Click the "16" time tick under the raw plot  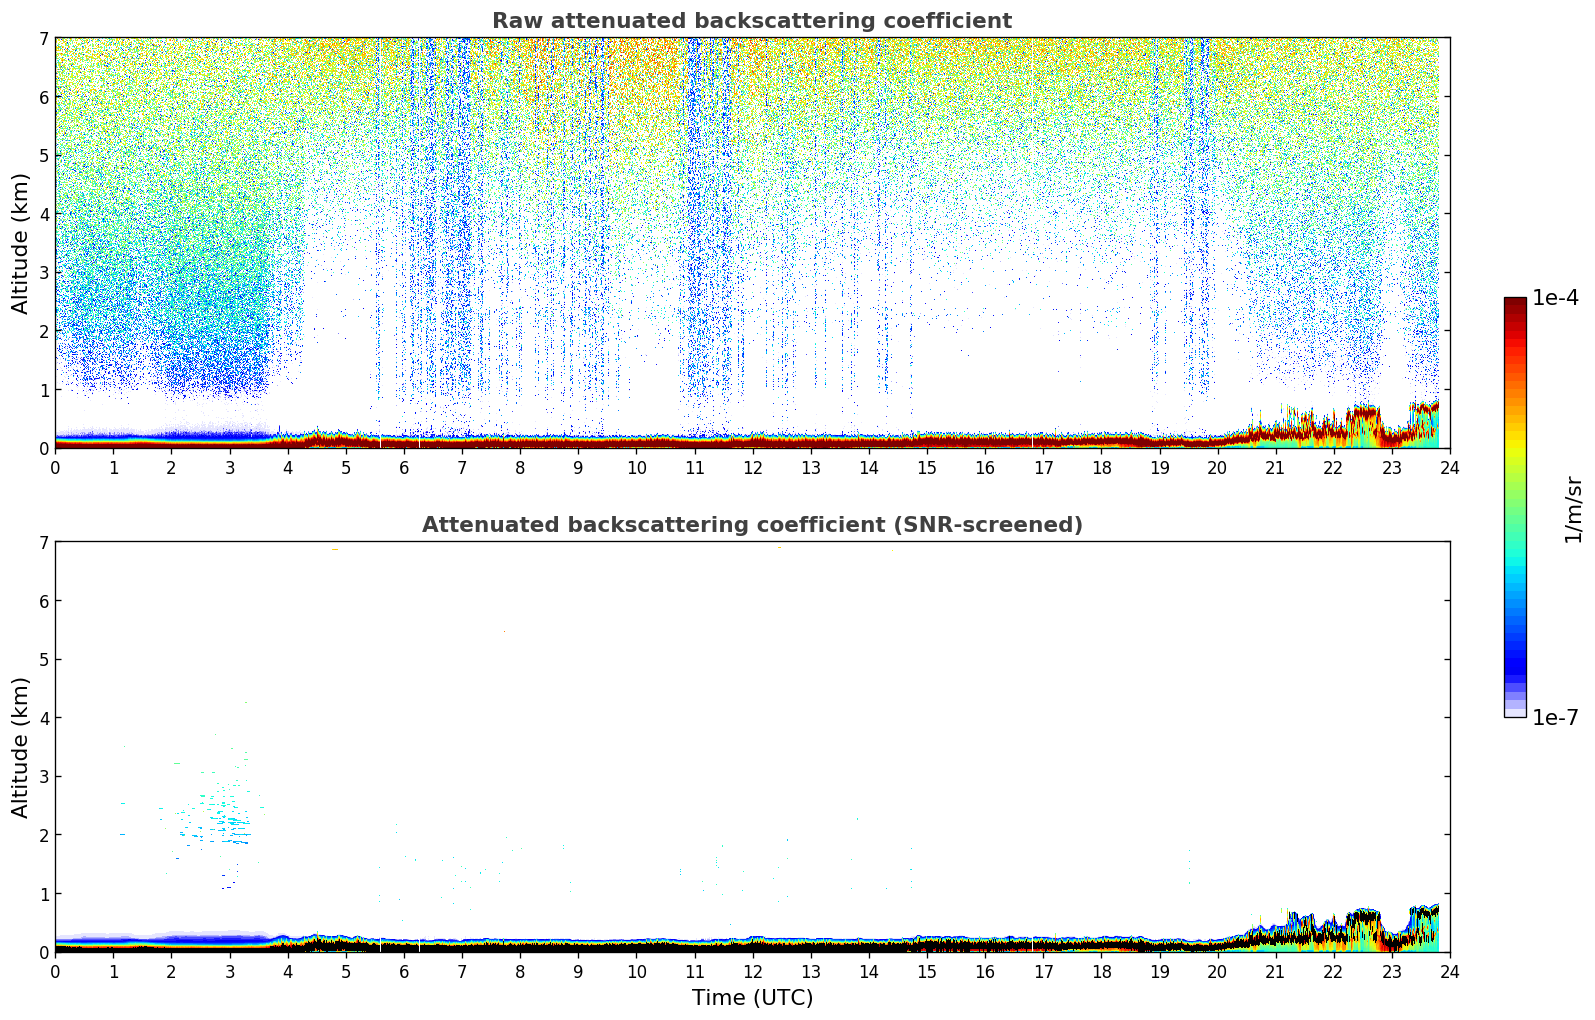point(985,467)
